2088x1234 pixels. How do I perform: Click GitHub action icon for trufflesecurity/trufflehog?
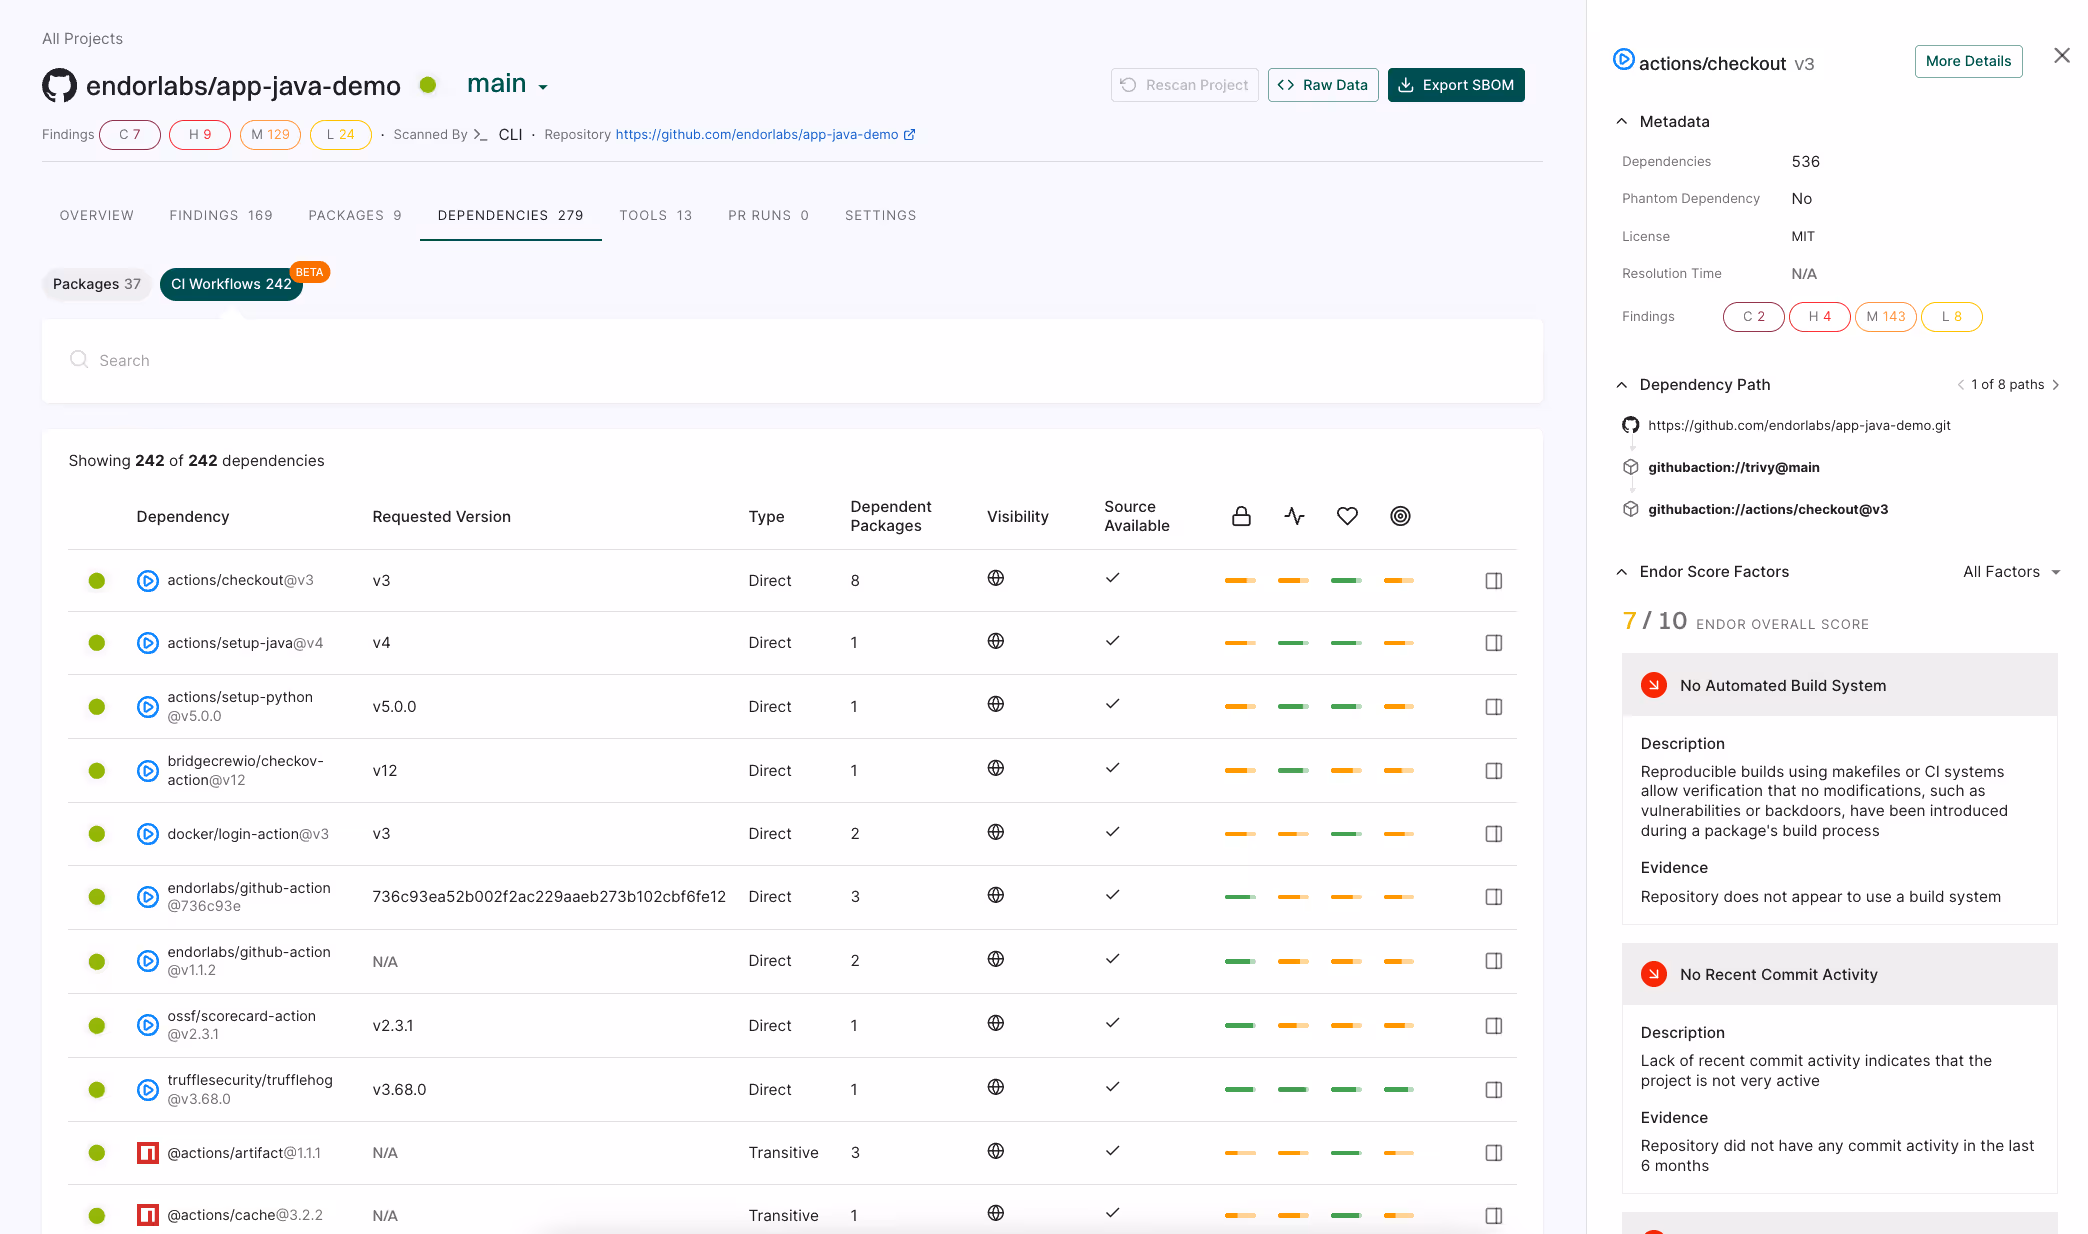(148, 1090)
